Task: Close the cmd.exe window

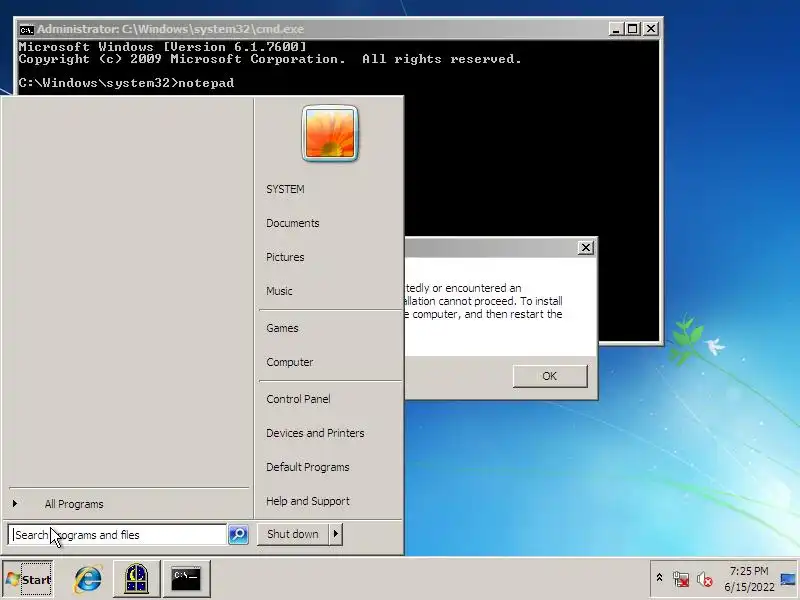Action: (651, 29)
